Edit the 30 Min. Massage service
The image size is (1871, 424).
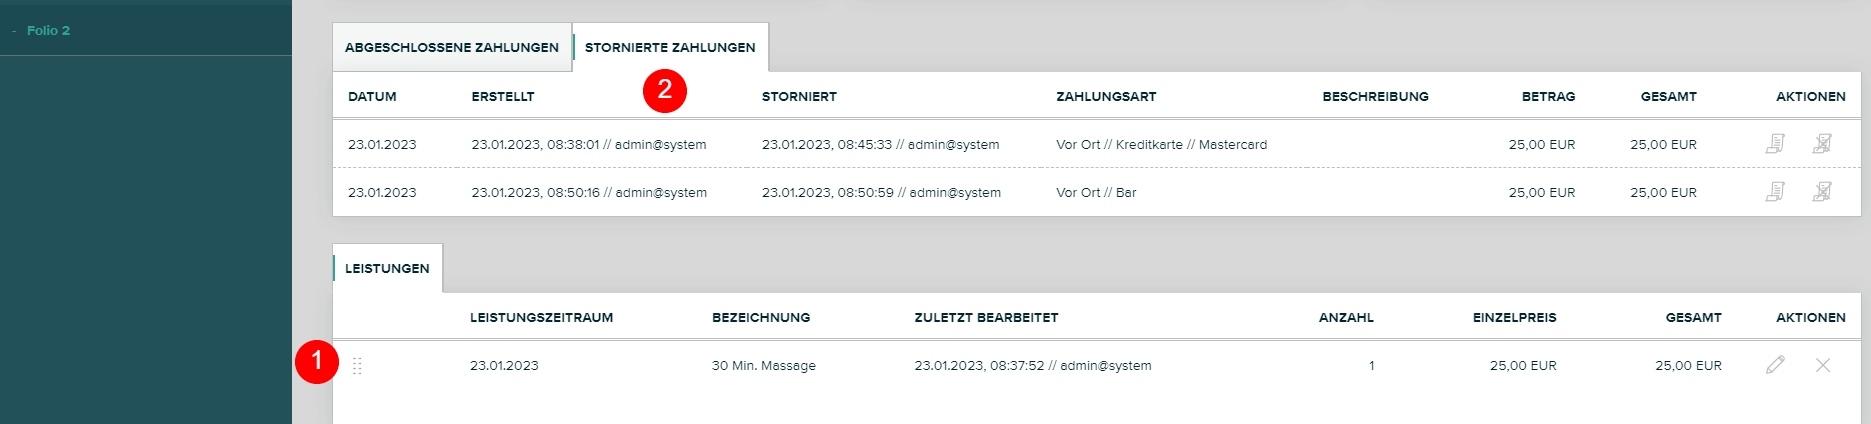(x=1775, y=365)
